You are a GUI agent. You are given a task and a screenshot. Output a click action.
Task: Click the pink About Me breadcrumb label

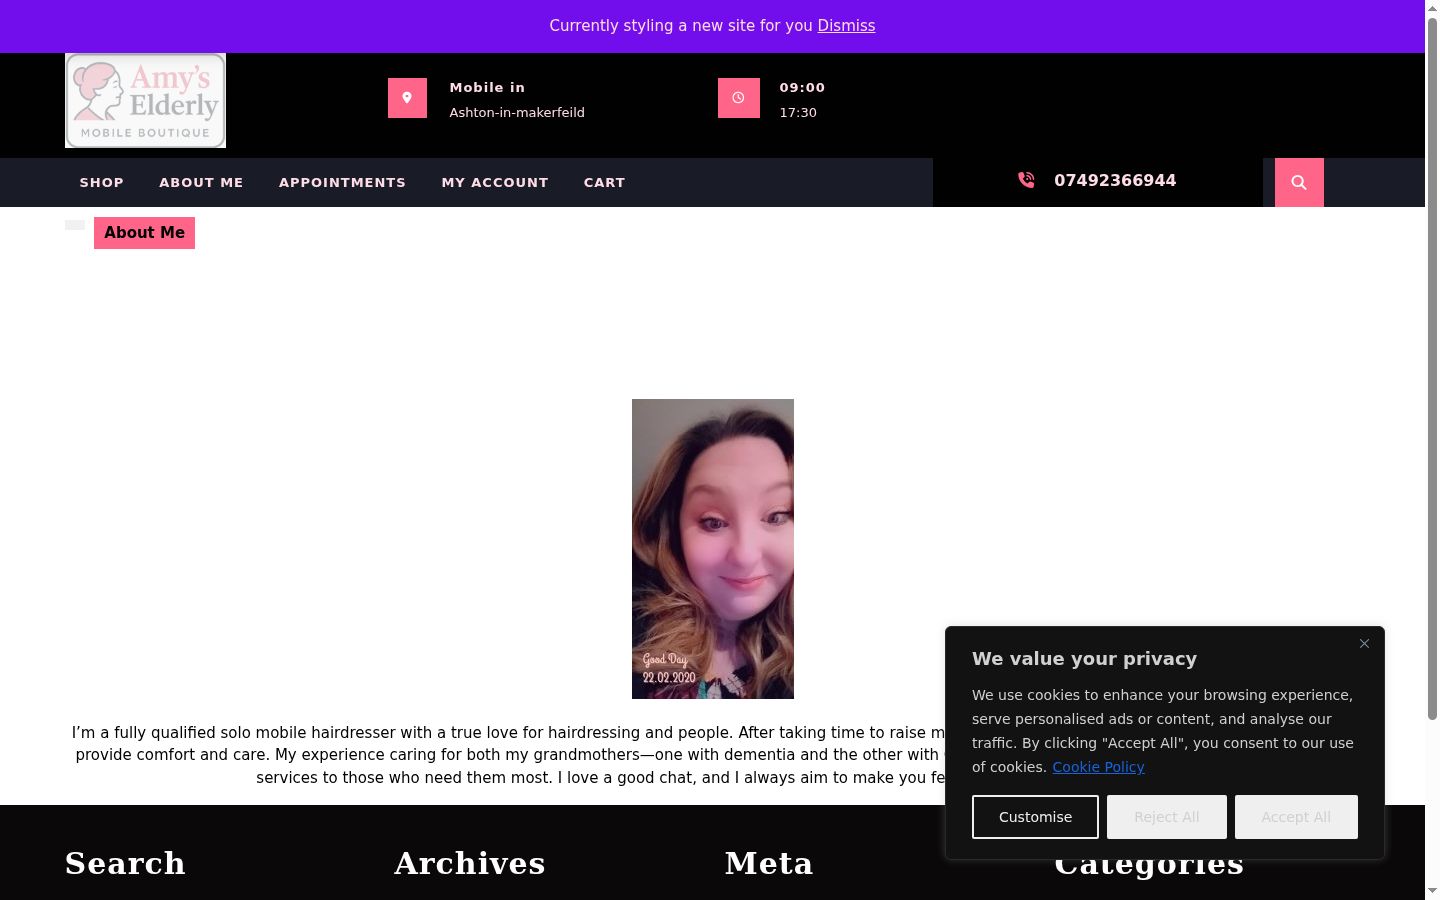144,233
